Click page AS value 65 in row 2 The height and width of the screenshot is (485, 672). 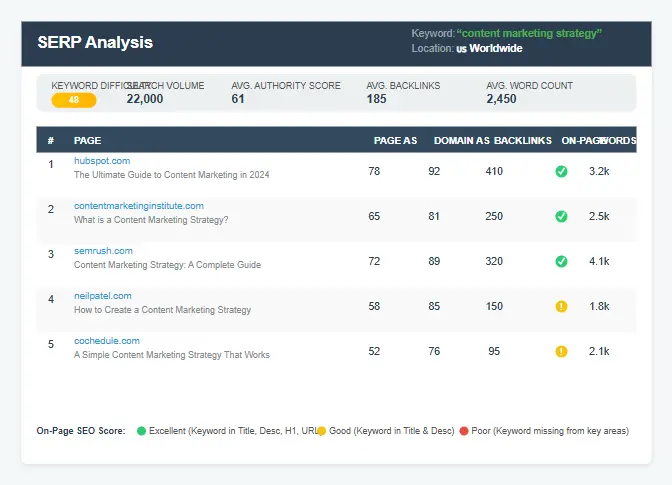[x=374, y=216]
